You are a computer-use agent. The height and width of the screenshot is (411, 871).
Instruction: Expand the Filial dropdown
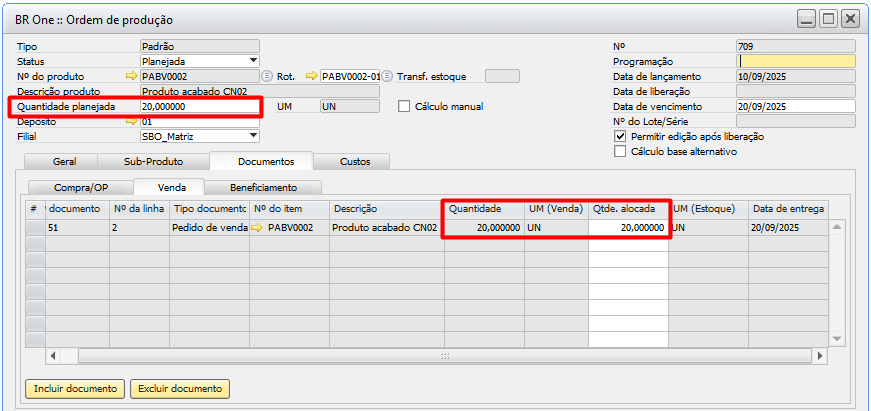(252, 136)
